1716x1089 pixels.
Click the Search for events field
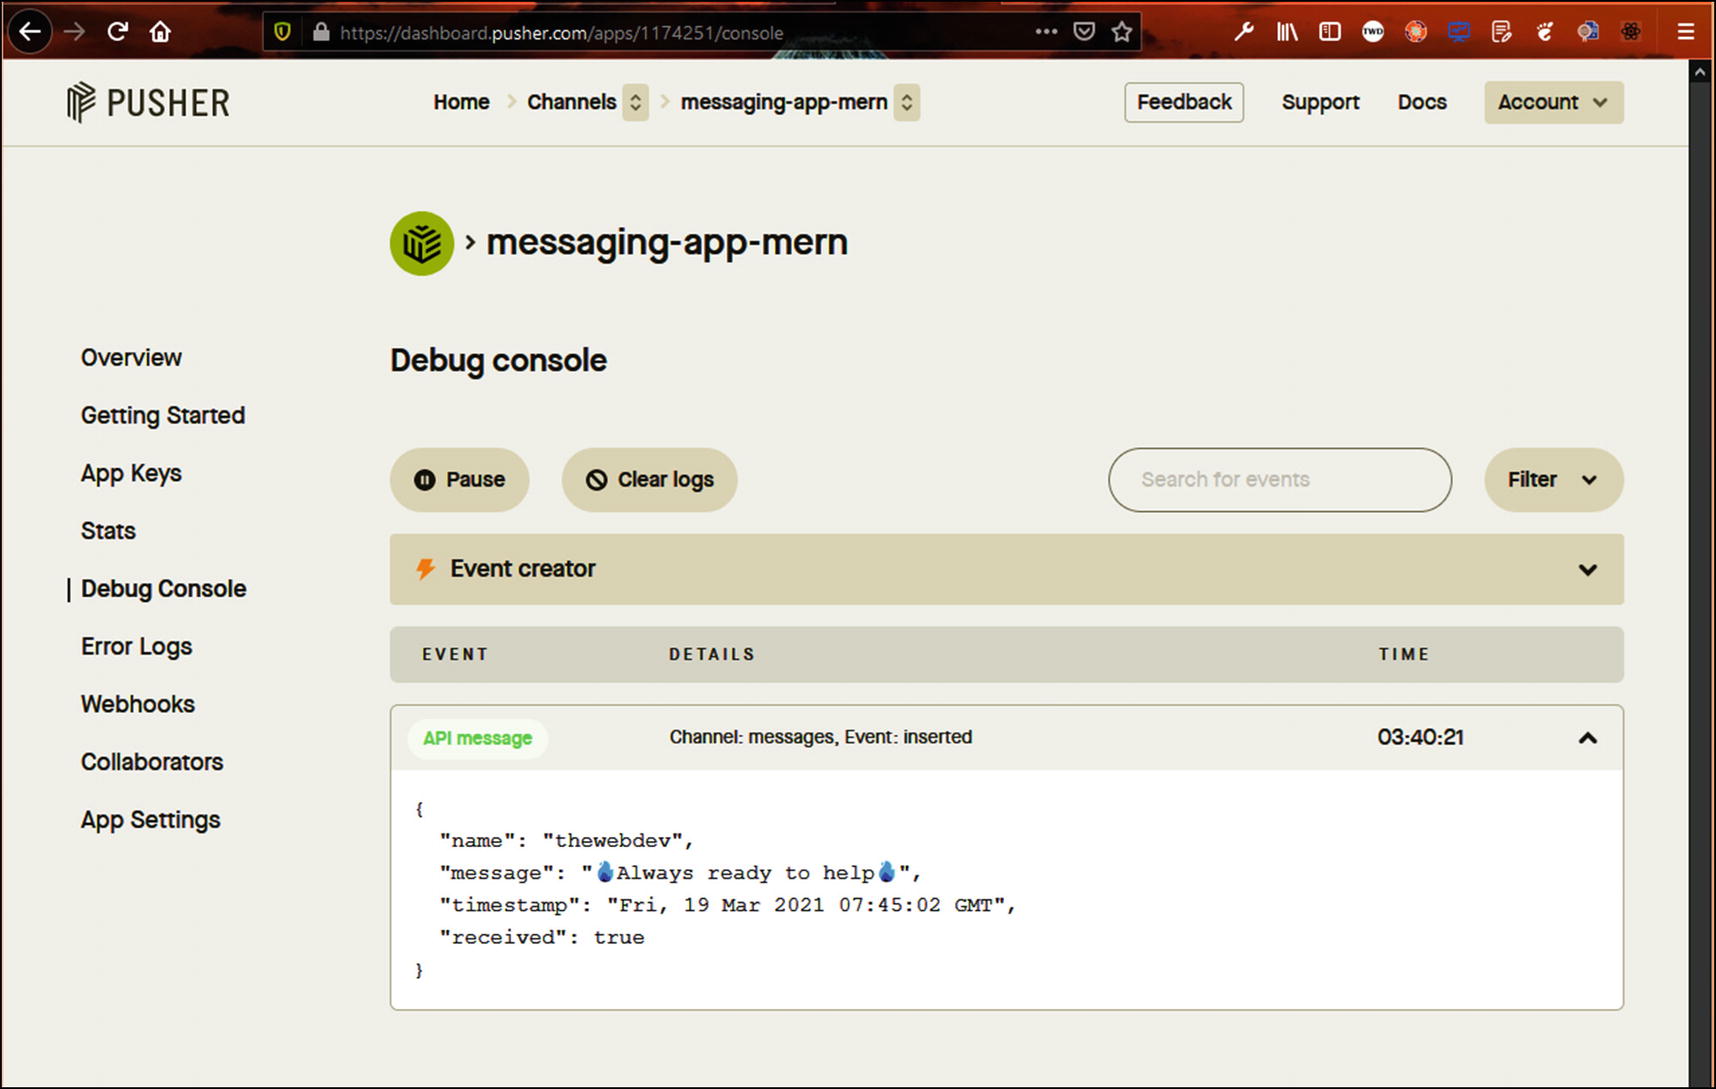(x=1279, y=480)
